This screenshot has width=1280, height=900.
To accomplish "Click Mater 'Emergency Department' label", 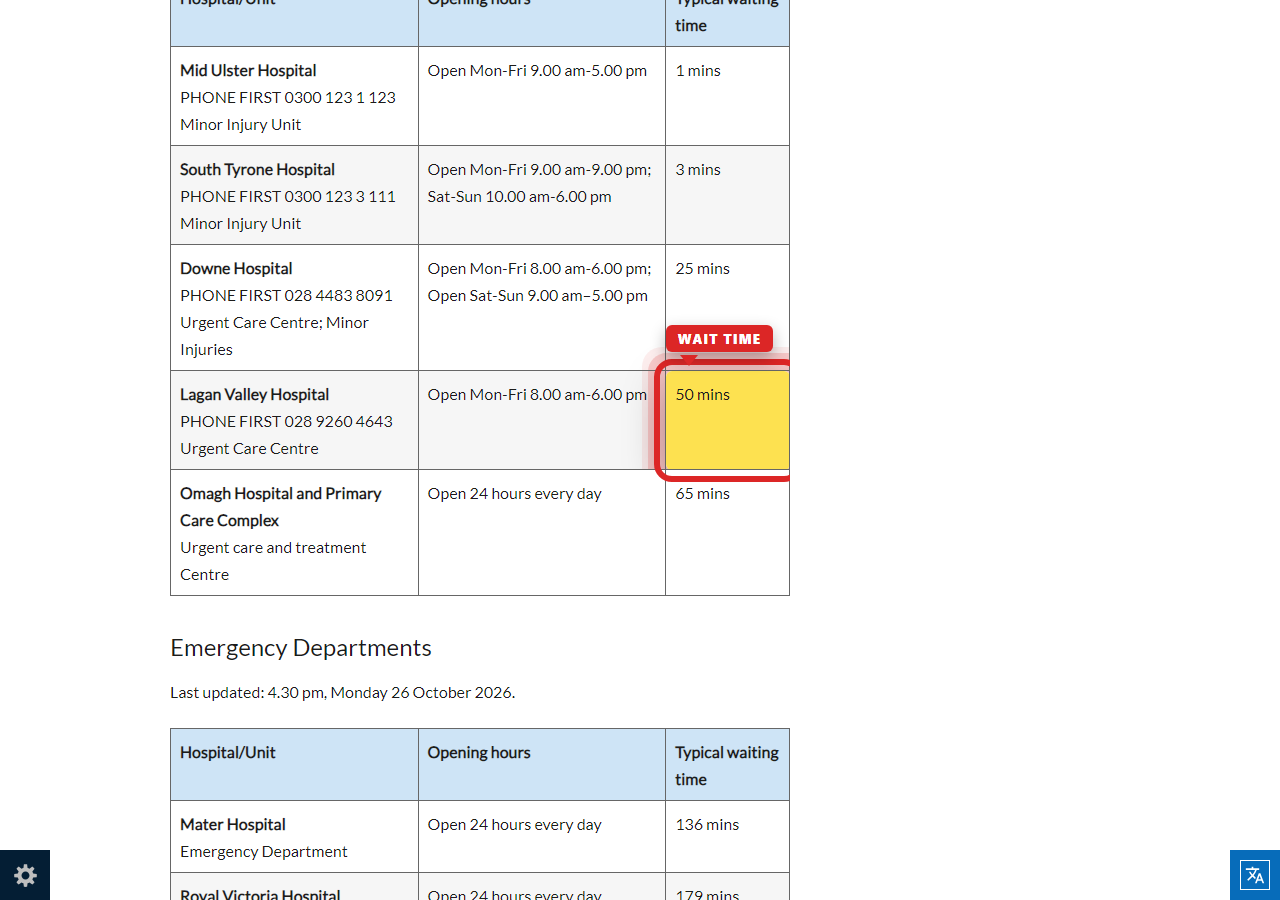I will coord(264,851).
